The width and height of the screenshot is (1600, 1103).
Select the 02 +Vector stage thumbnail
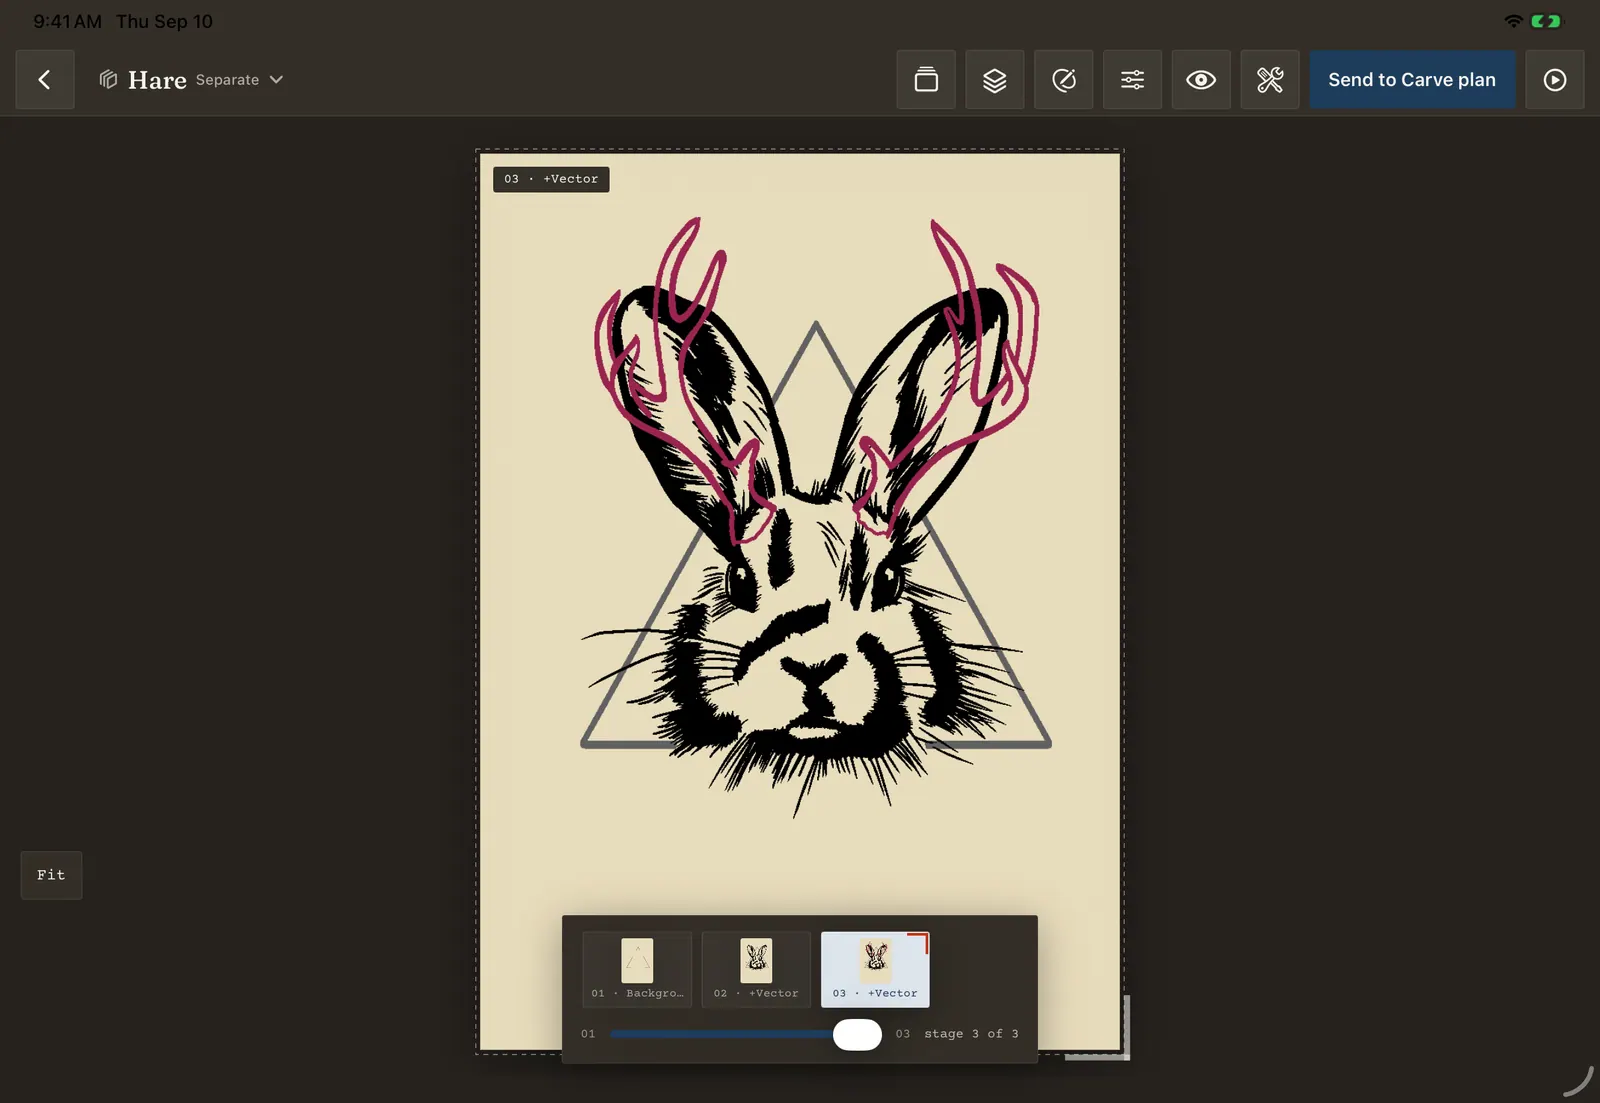(756, 969)
